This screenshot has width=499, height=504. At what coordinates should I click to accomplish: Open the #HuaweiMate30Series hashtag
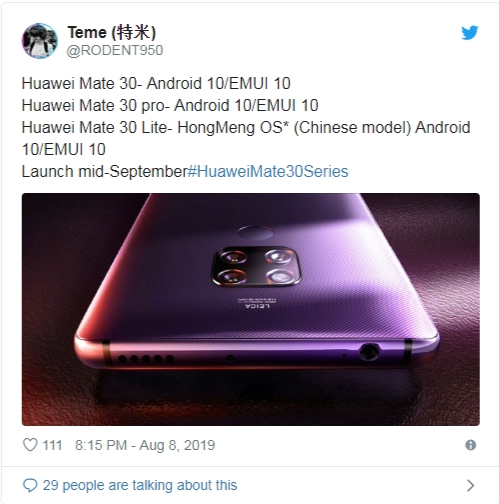point(268,171)
